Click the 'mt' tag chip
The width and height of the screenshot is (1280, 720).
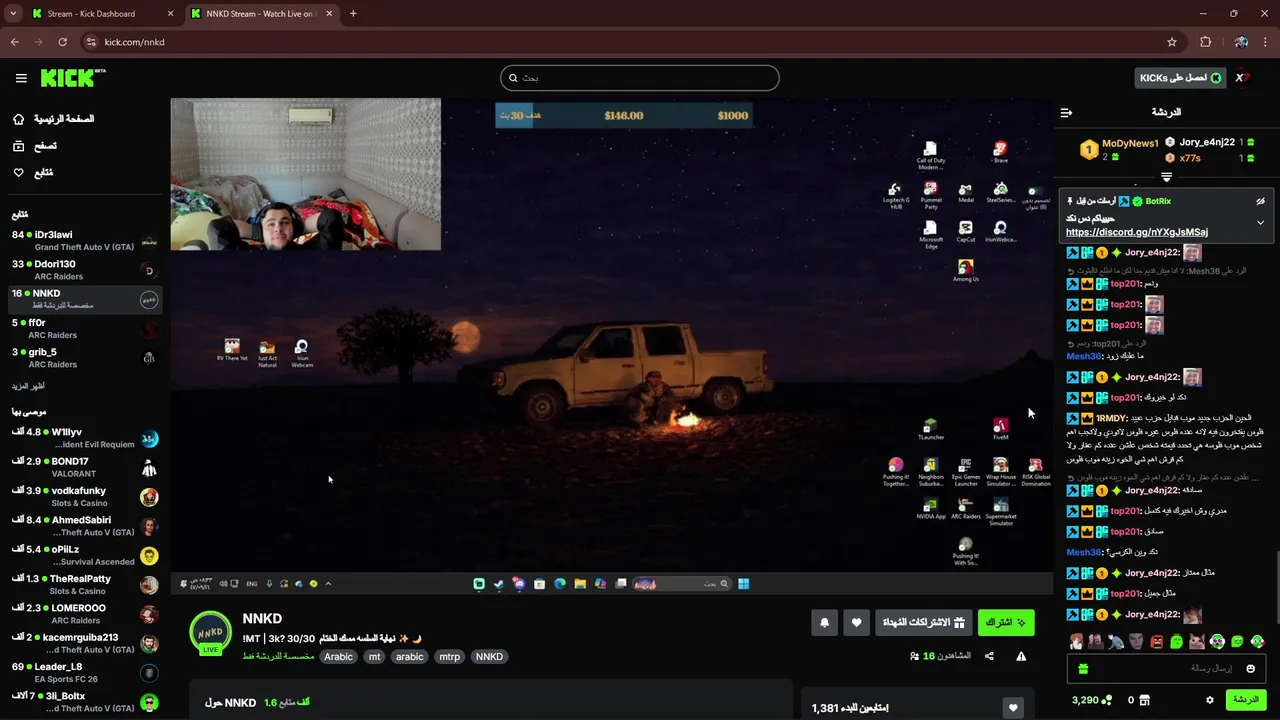point(374,657)
